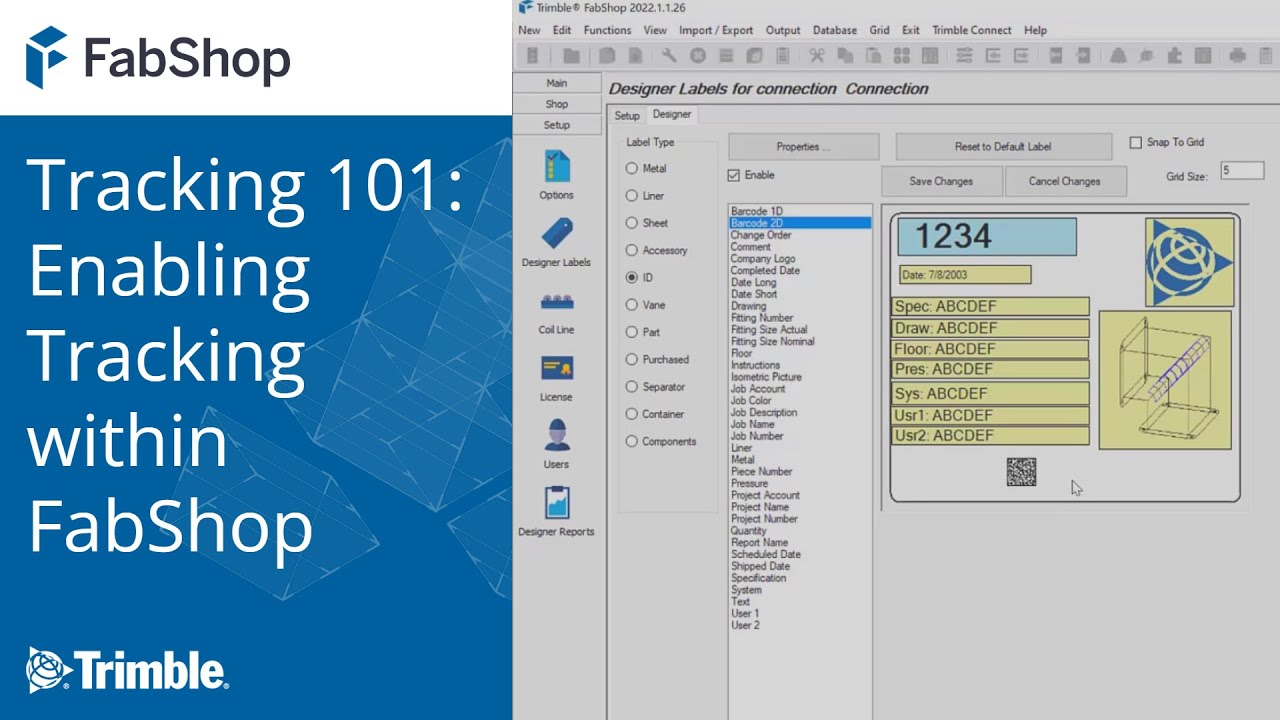This screenshot has height=720, width=1280.
Task: Select the company logo on label
Action: point(1189,262)
